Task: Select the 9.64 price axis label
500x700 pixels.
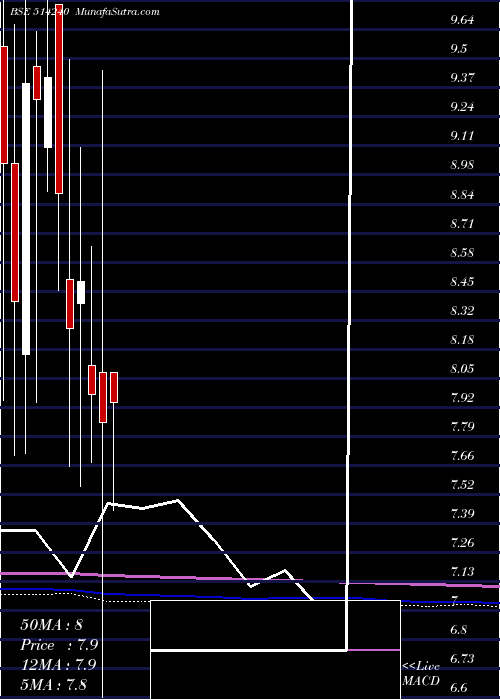Action: 462,20
